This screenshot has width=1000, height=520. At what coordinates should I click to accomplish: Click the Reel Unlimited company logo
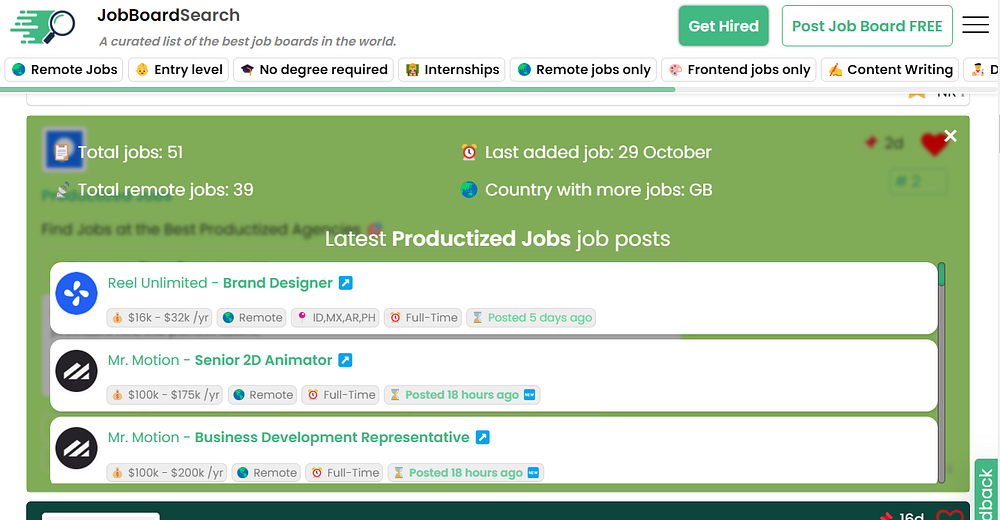click(x=77, y=293)
